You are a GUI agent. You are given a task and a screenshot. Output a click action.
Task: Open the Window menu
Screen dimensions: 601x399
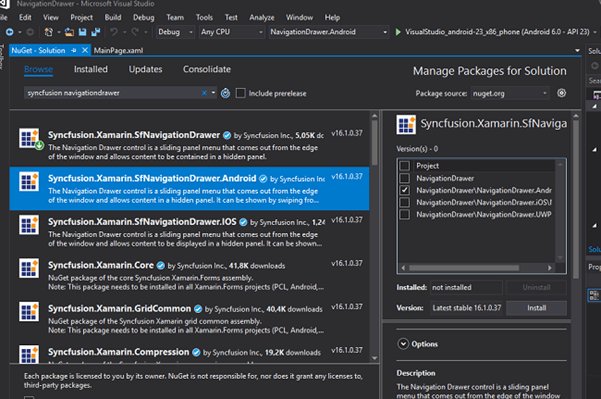[x=299, y=18]
